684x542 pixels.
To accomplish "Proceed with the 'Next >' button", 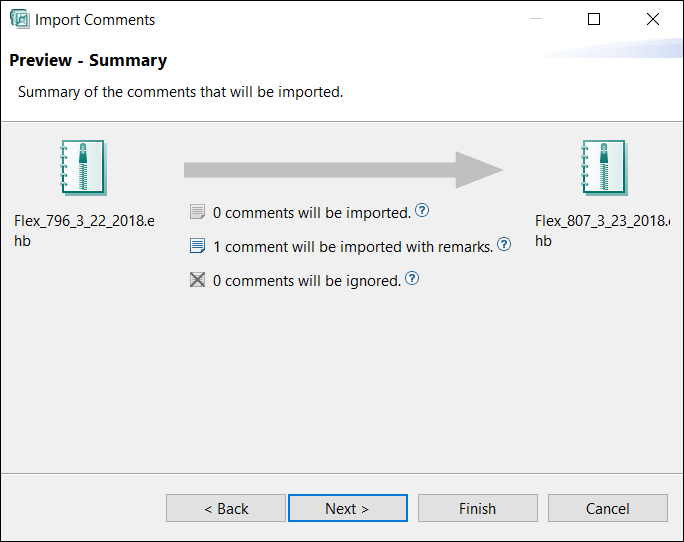I will (x=347, y=508).
